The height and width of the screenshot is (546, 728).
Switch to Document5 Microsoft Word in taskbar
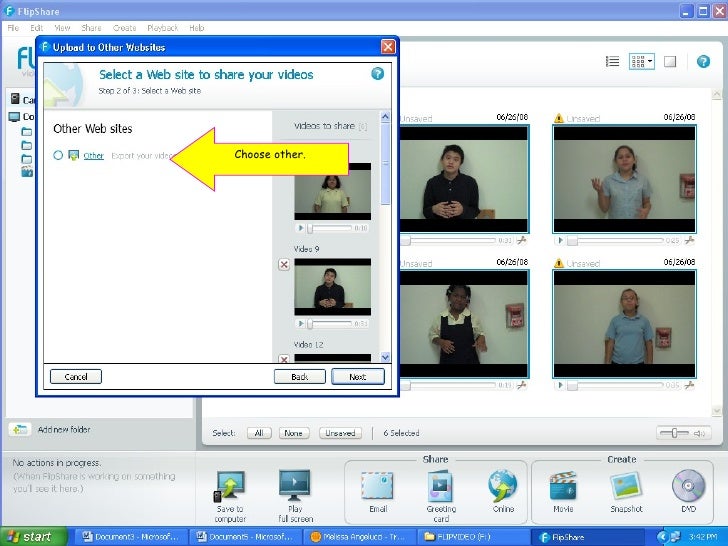(x=245, y=537)
